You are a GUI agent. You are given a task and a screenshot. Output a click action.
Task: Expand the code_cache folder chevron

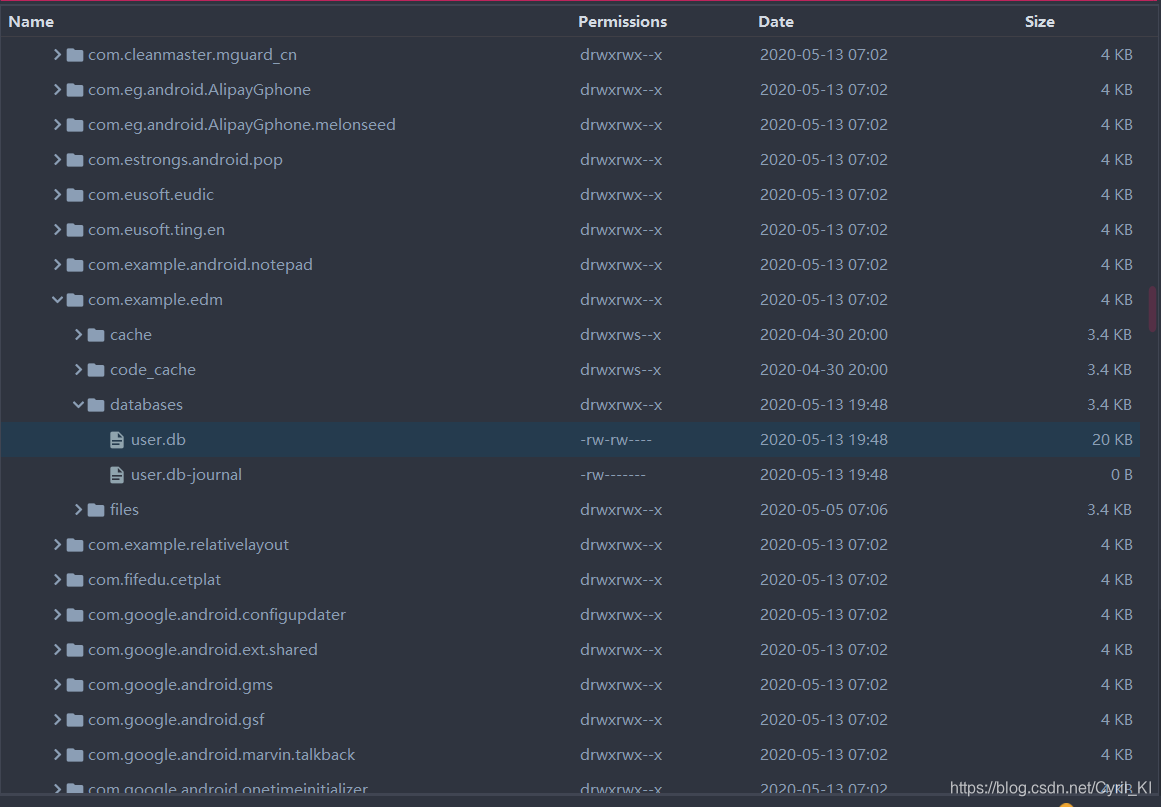78,369
